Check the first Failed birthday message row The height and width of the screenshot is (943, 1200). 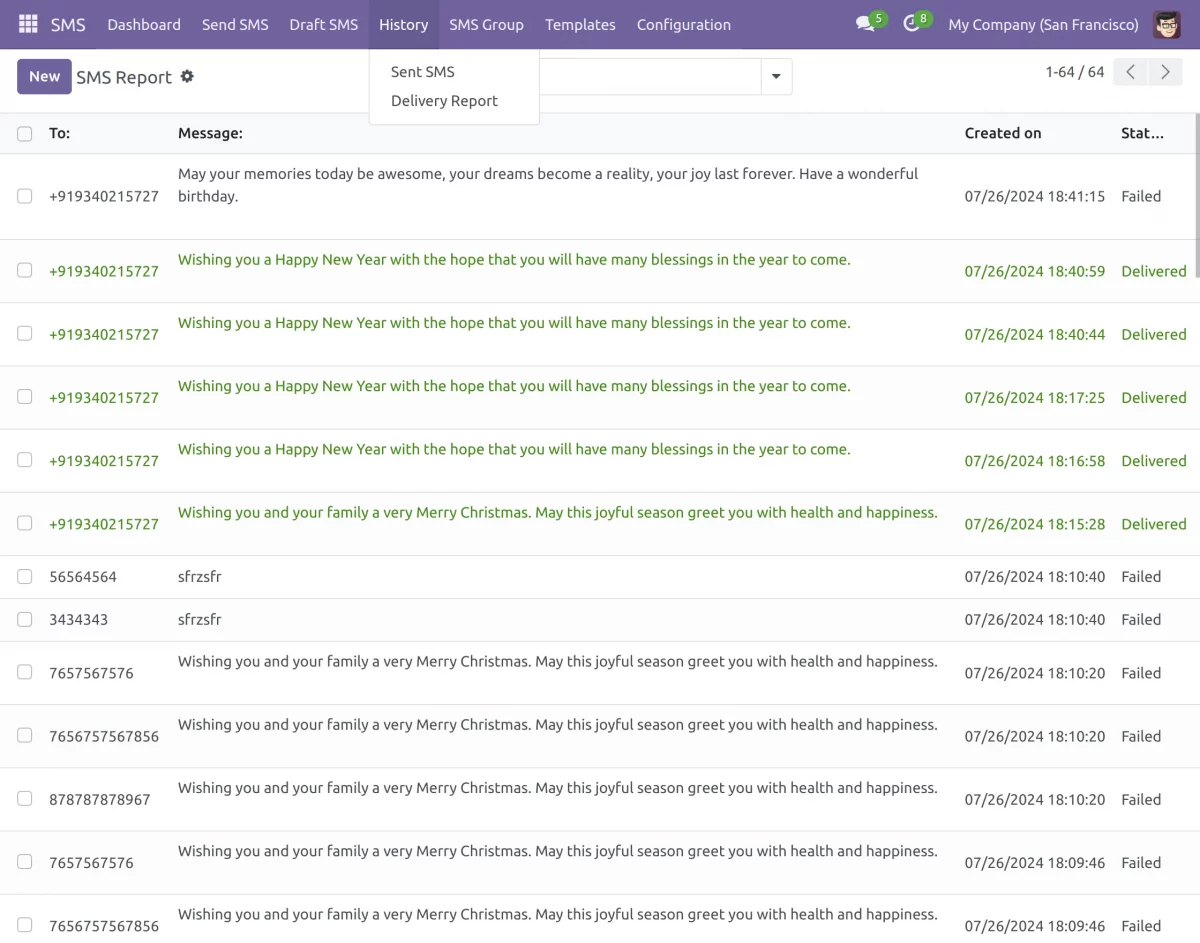pyautogui.click(x=24, y=196)
